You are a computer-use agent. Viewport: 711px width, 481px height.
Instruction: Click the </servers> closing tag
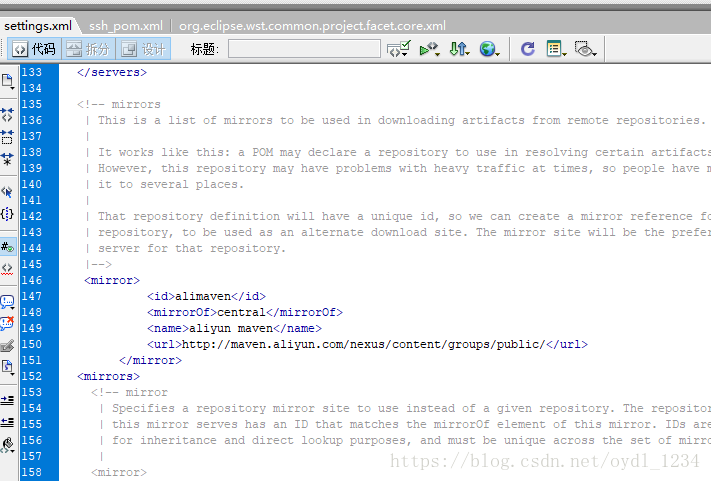click(112, 72)
